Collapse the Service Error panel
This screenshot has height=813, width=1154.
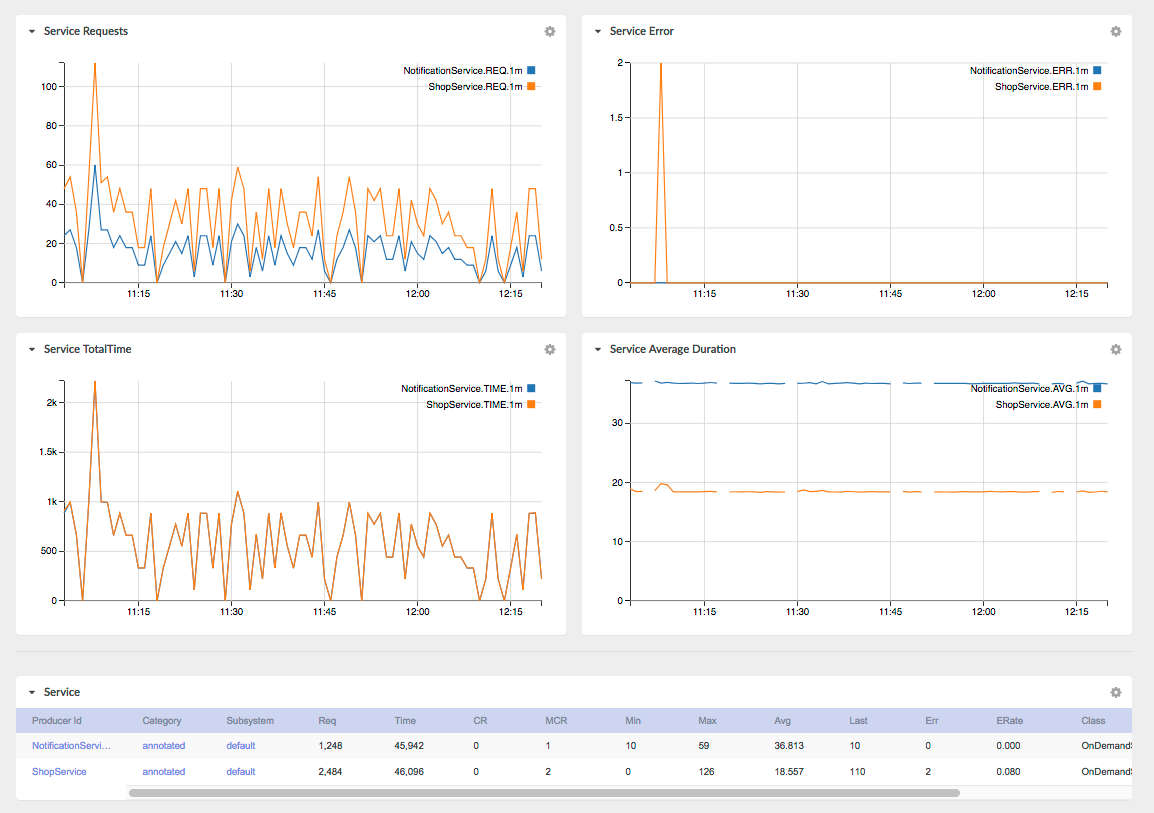pos(598,32)
